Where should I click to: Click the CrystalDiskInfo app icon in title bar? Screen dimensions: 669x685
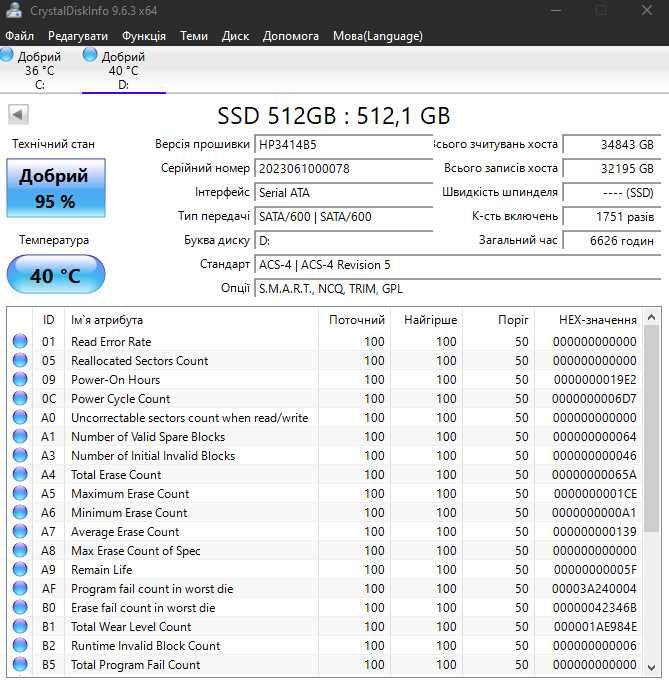click(x=13, y=10)
